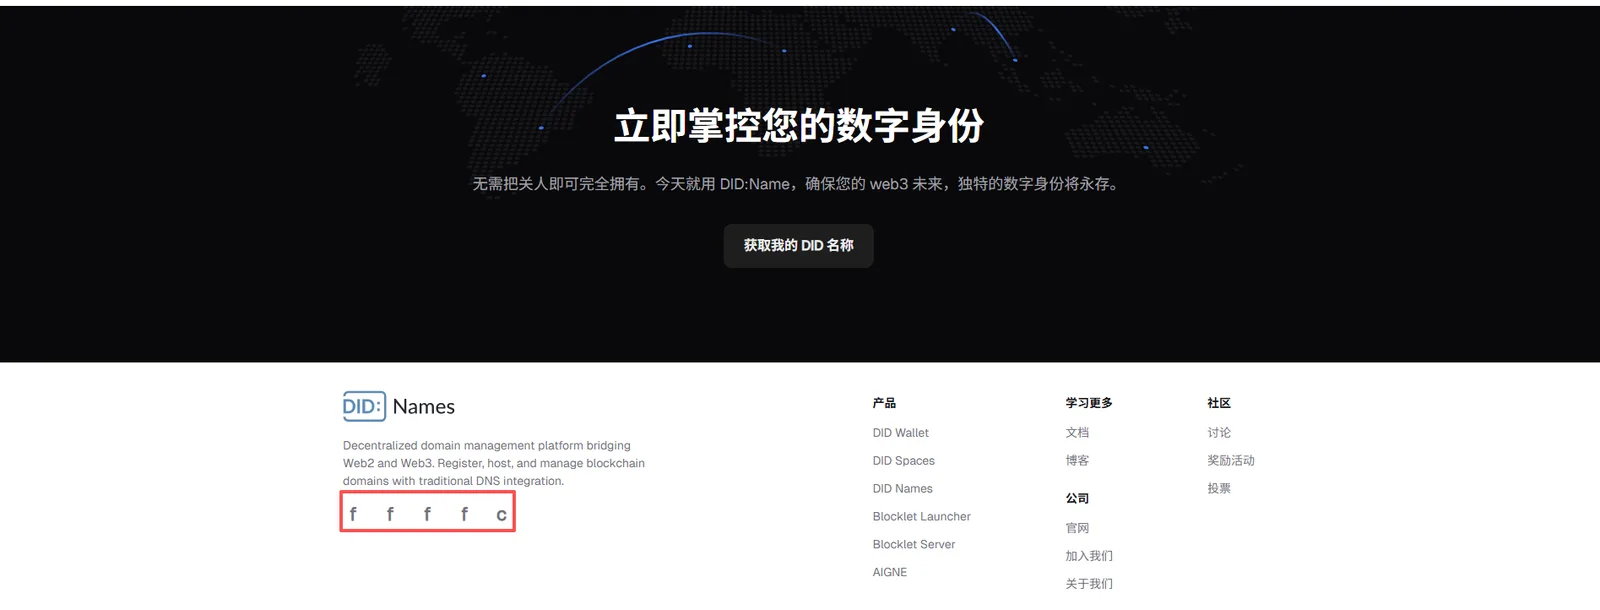Click the 产品 column heading
The image size is (1600, 610).
tap(884, 403)
